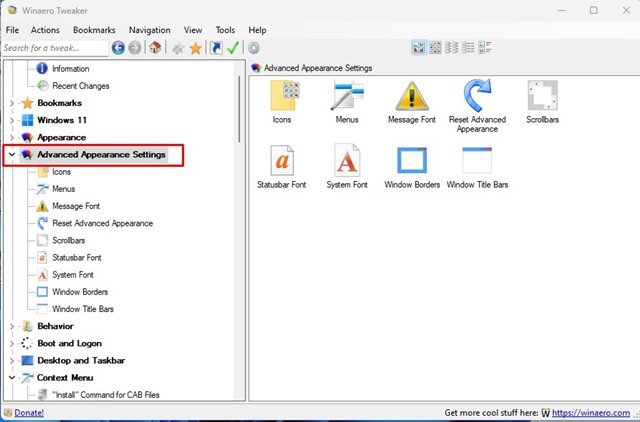The image size is (640, 422).
Task: Select the first view mode icon in toolbar
Action: pyautogui.click(x=418, y=48)
